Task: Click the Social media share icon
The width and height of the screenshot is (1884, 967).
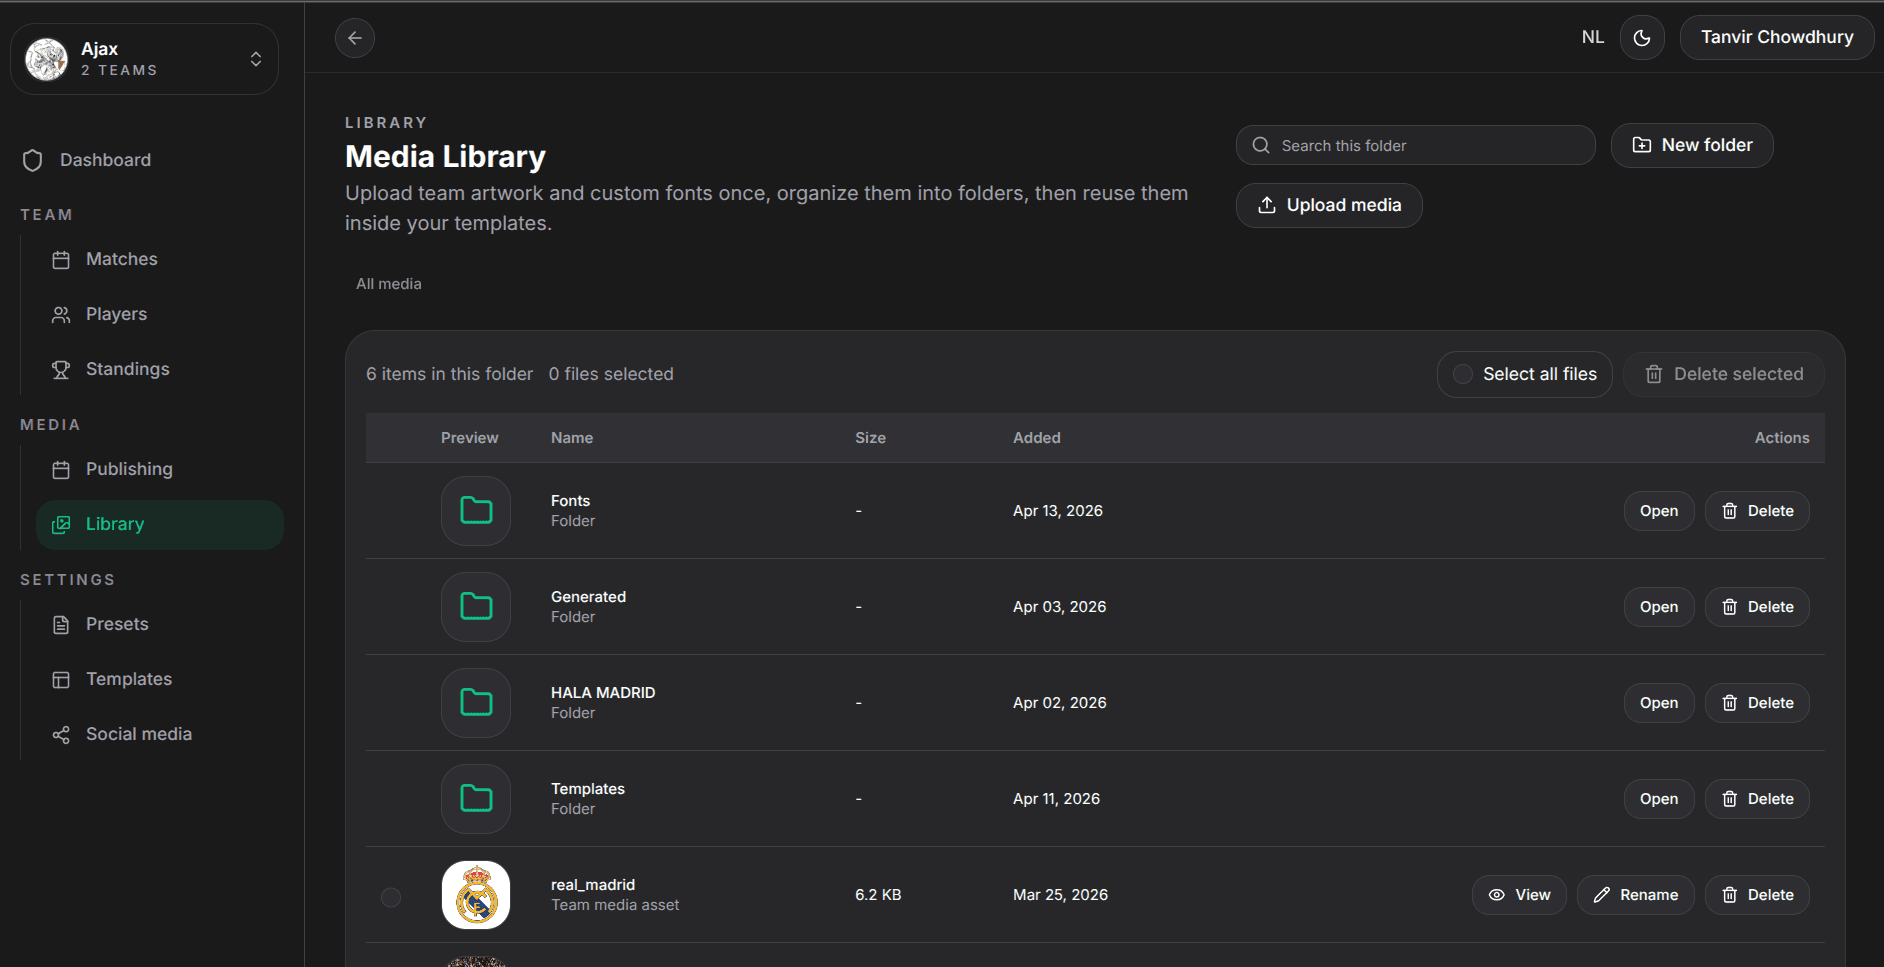Action: coord(61,735)
